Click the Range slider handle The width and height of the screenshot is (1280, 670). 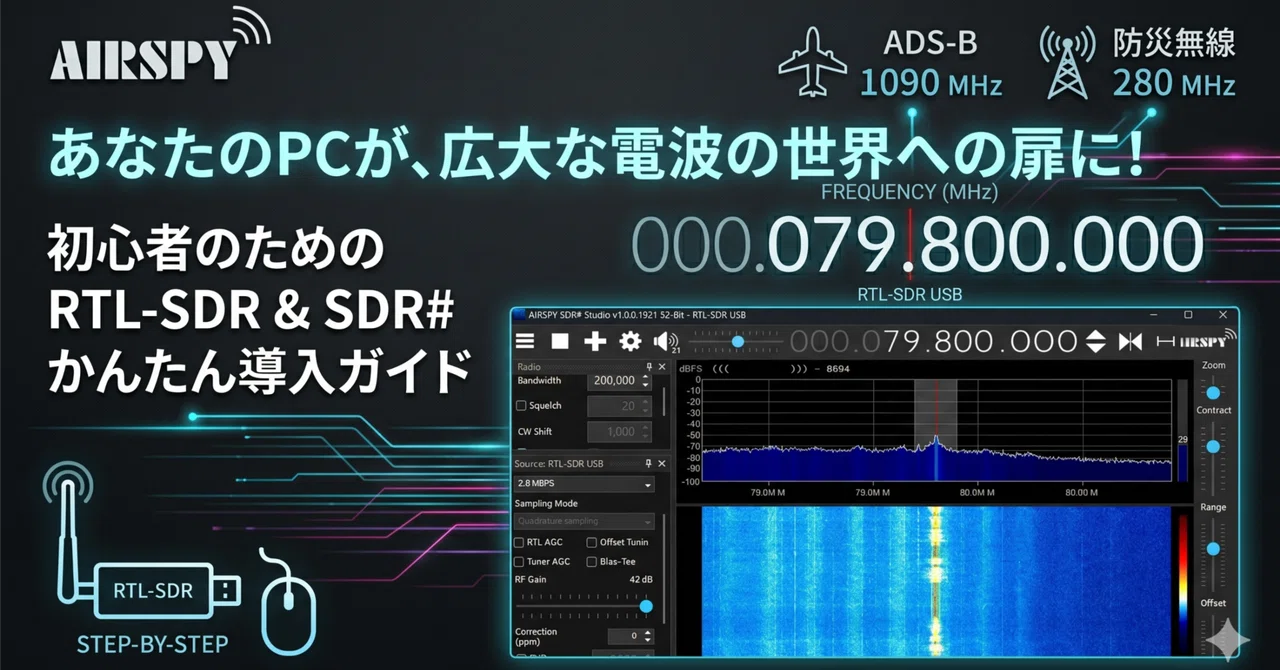tap(1214, 549)
